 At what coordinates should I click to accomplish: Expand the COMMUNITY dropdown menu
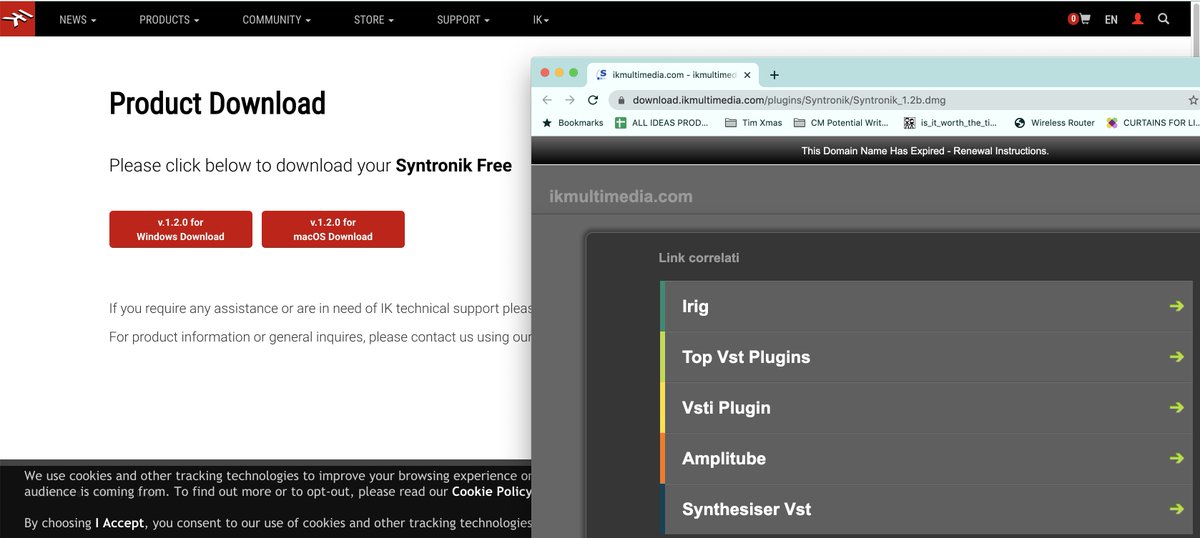pyautogui.click(x=277, y=19)
